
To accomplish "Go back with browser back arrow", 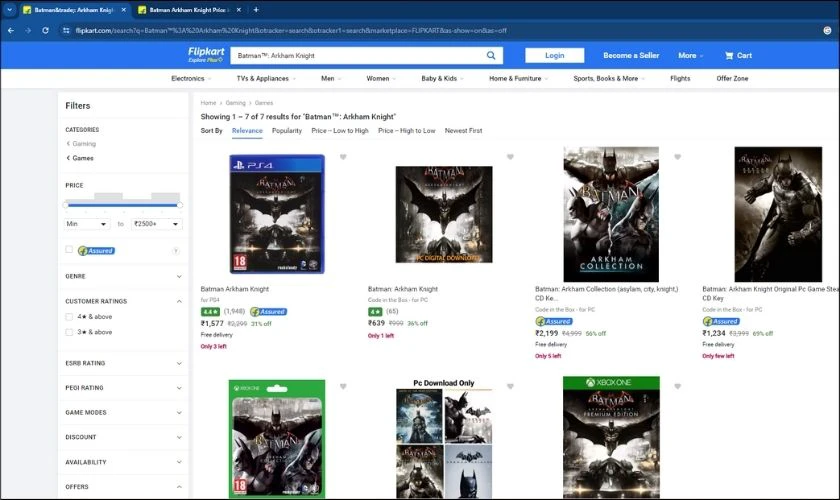I will [11, 31].
